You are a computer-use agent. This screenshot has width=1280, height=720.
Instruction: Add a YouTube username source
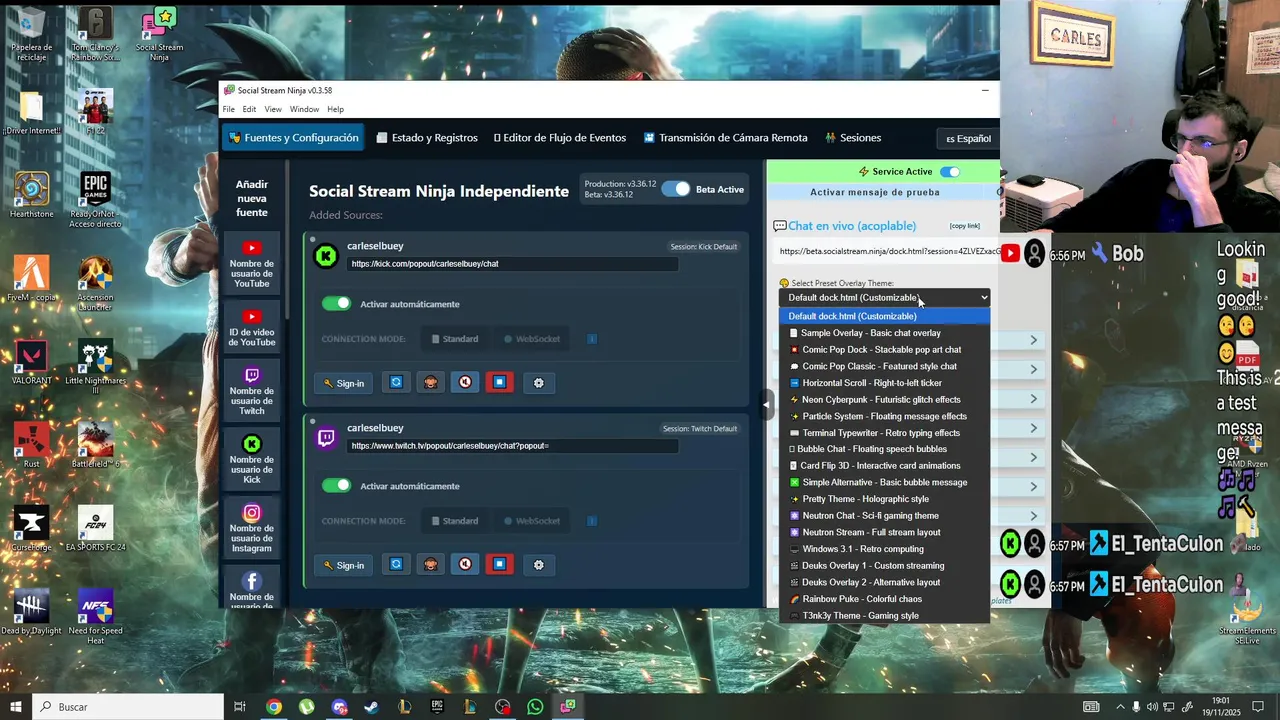click(252, 265)
